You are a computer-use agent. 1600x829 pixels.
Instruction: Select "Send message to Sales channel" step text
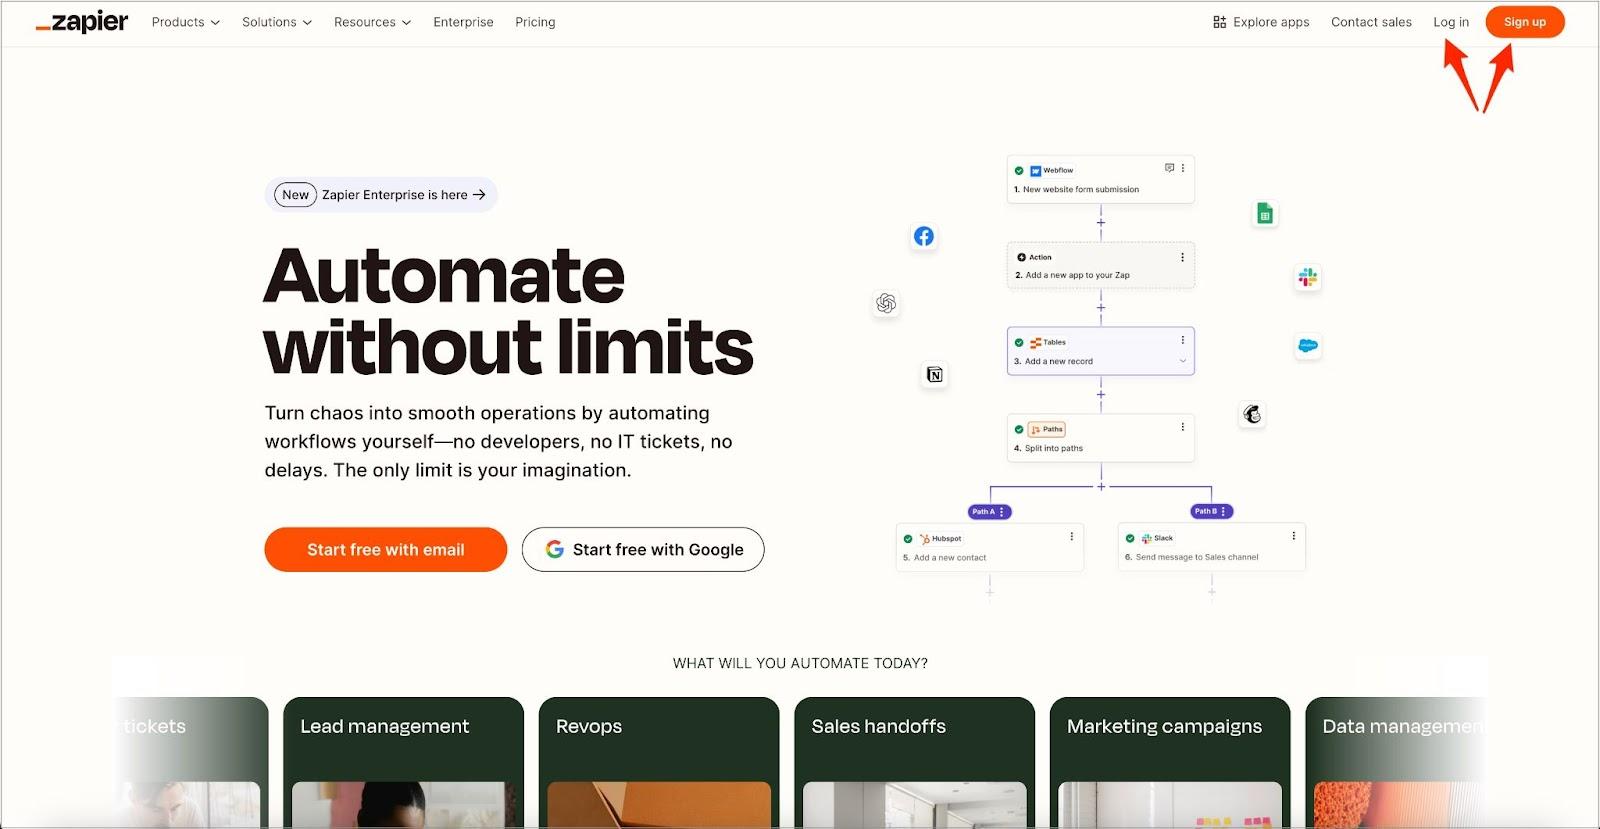1197,558
